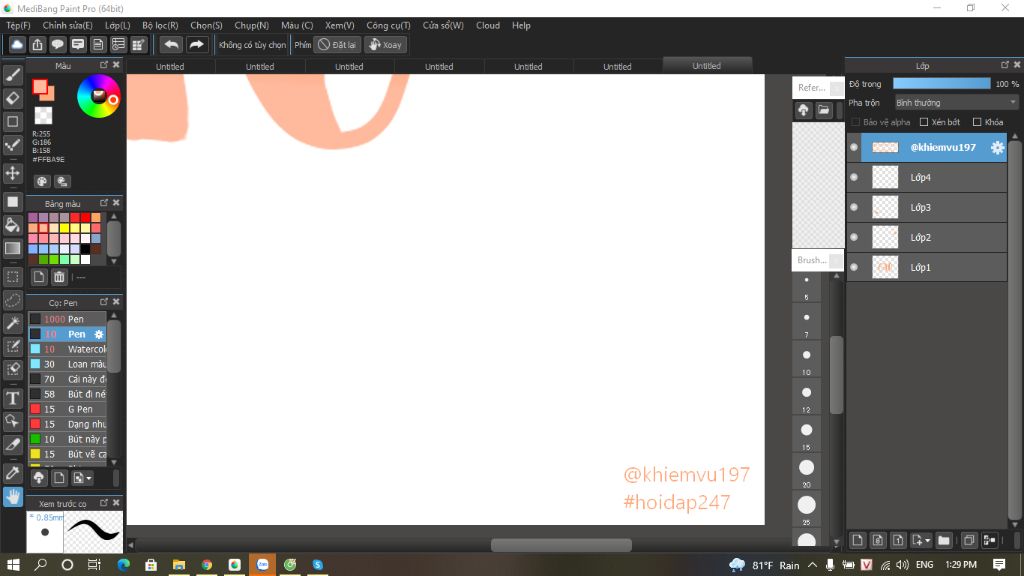Hide the Lớp2 layer

pyautogui.click(x=854, y=237)
